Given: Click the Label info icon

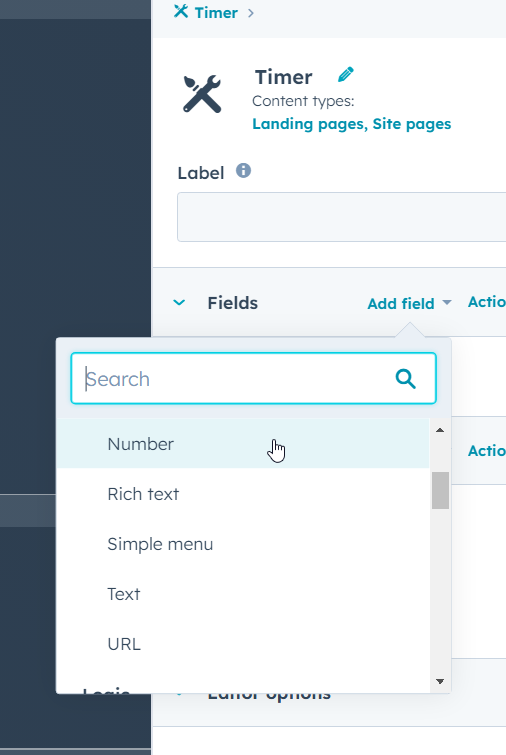Looking at the screenshot, I should click(243, 170).
